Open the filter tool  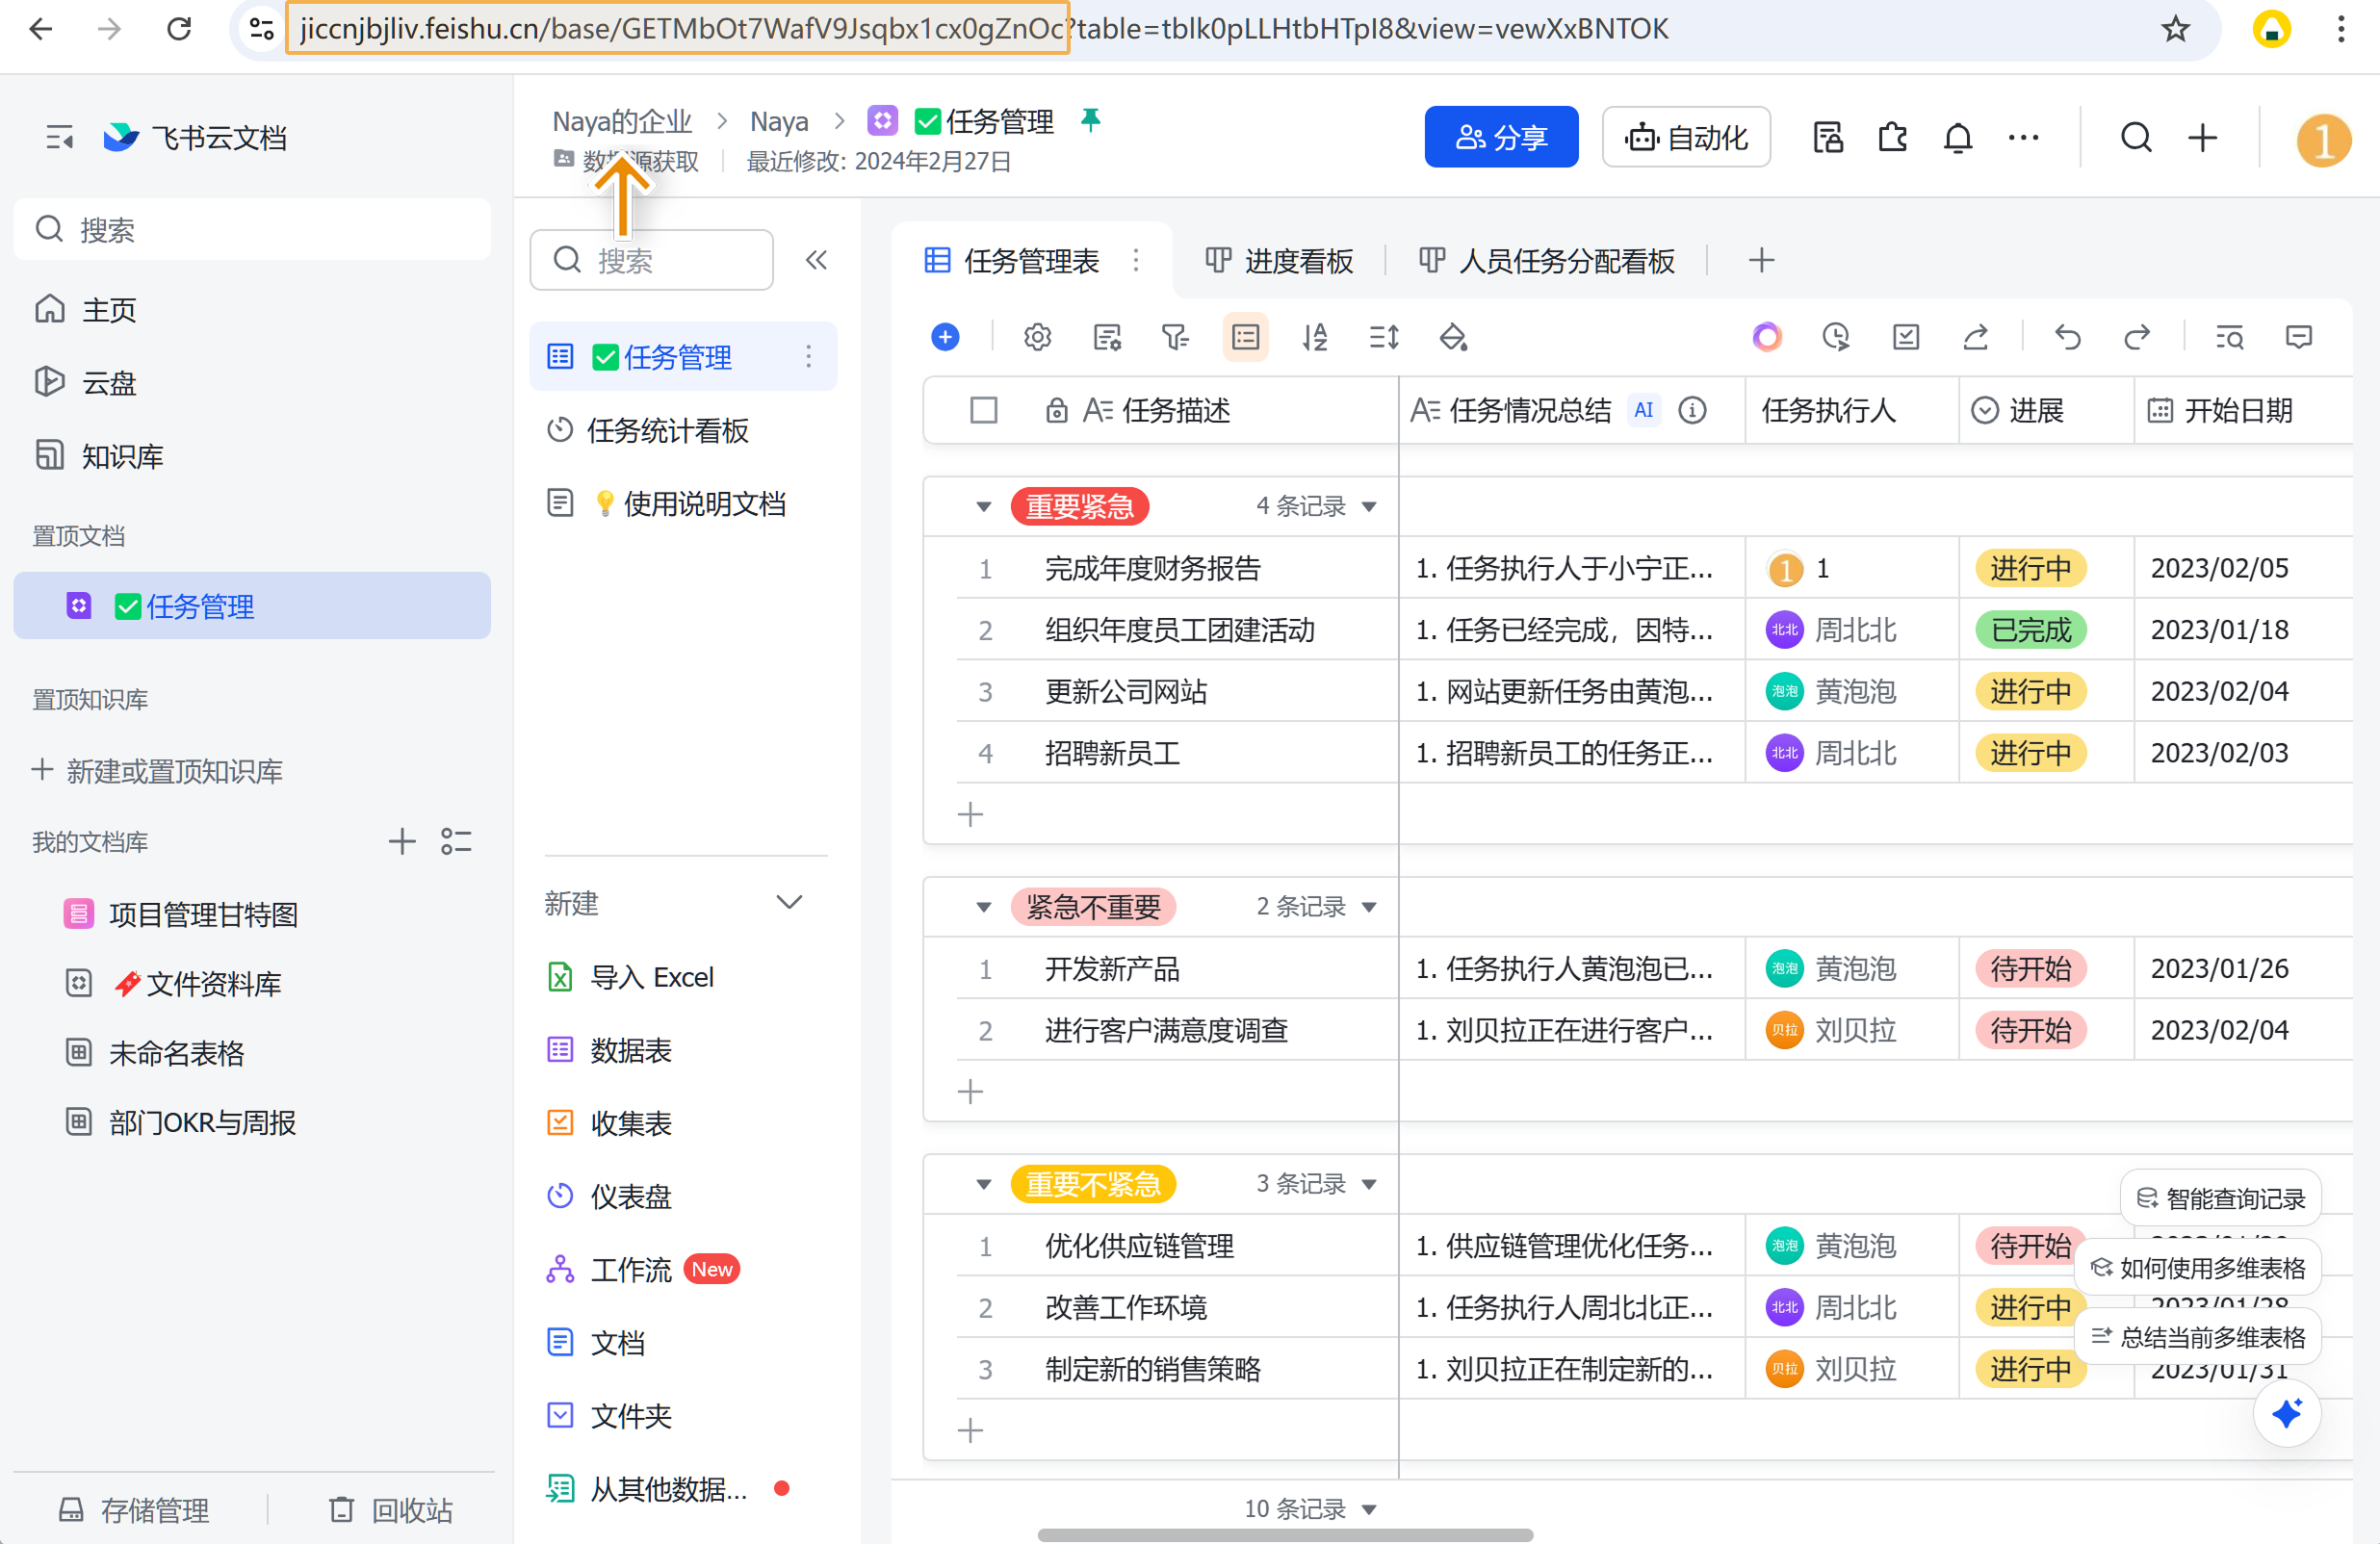coord(1175,337)
